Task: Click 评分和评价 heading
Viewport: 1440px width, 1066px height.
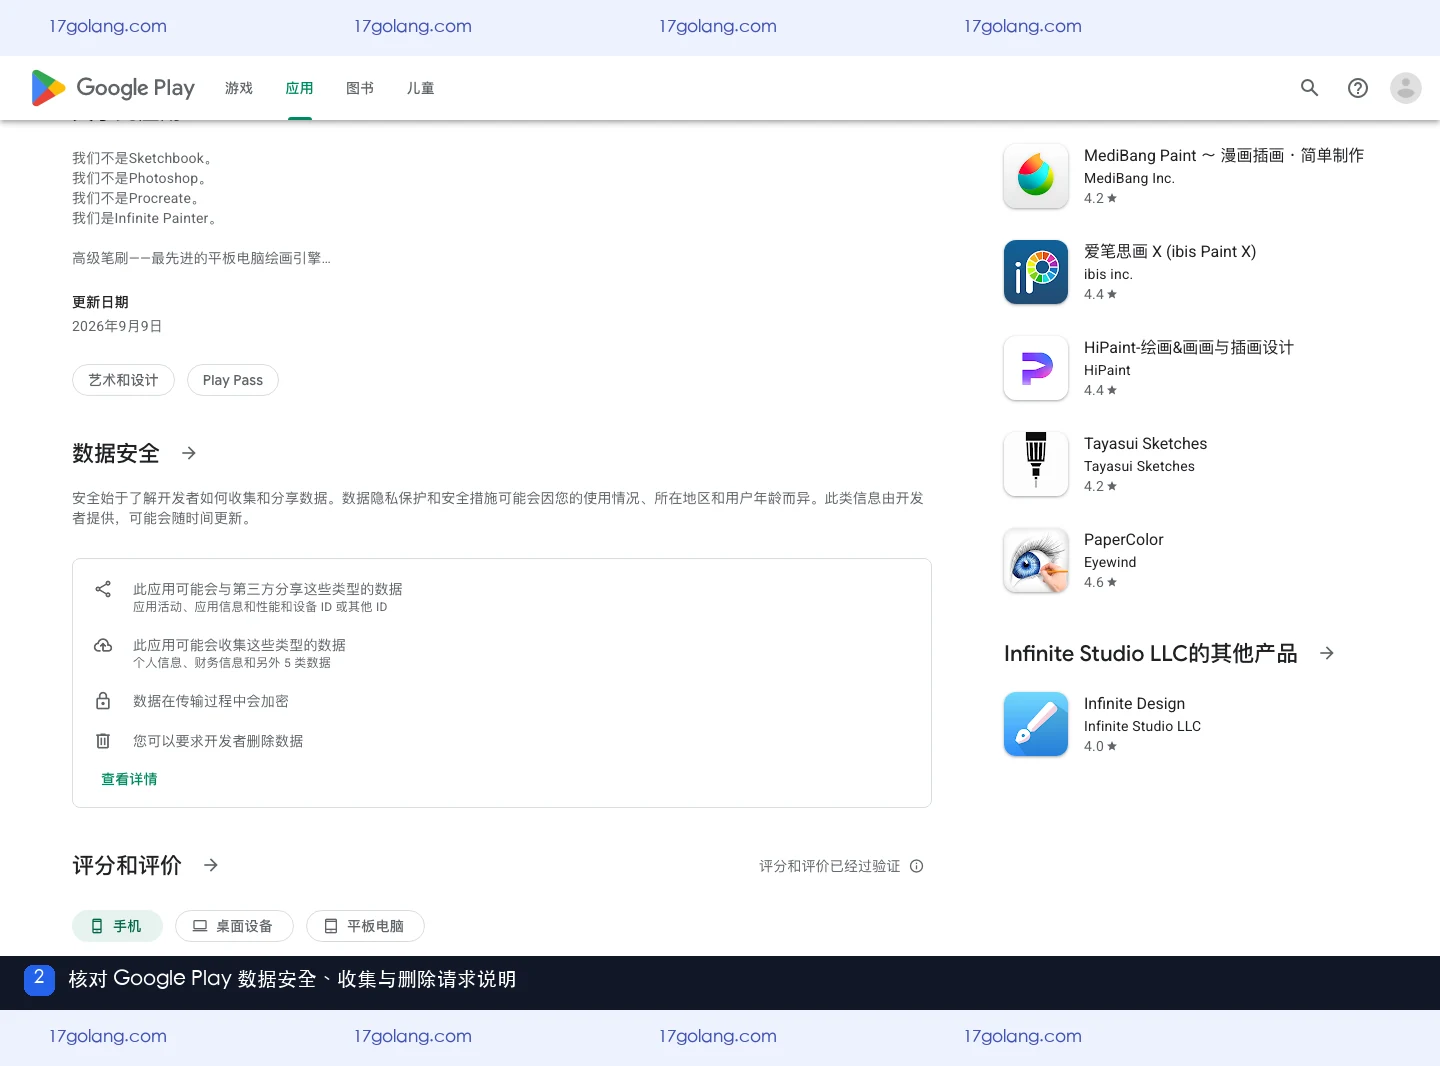Action: pos(127,865)
